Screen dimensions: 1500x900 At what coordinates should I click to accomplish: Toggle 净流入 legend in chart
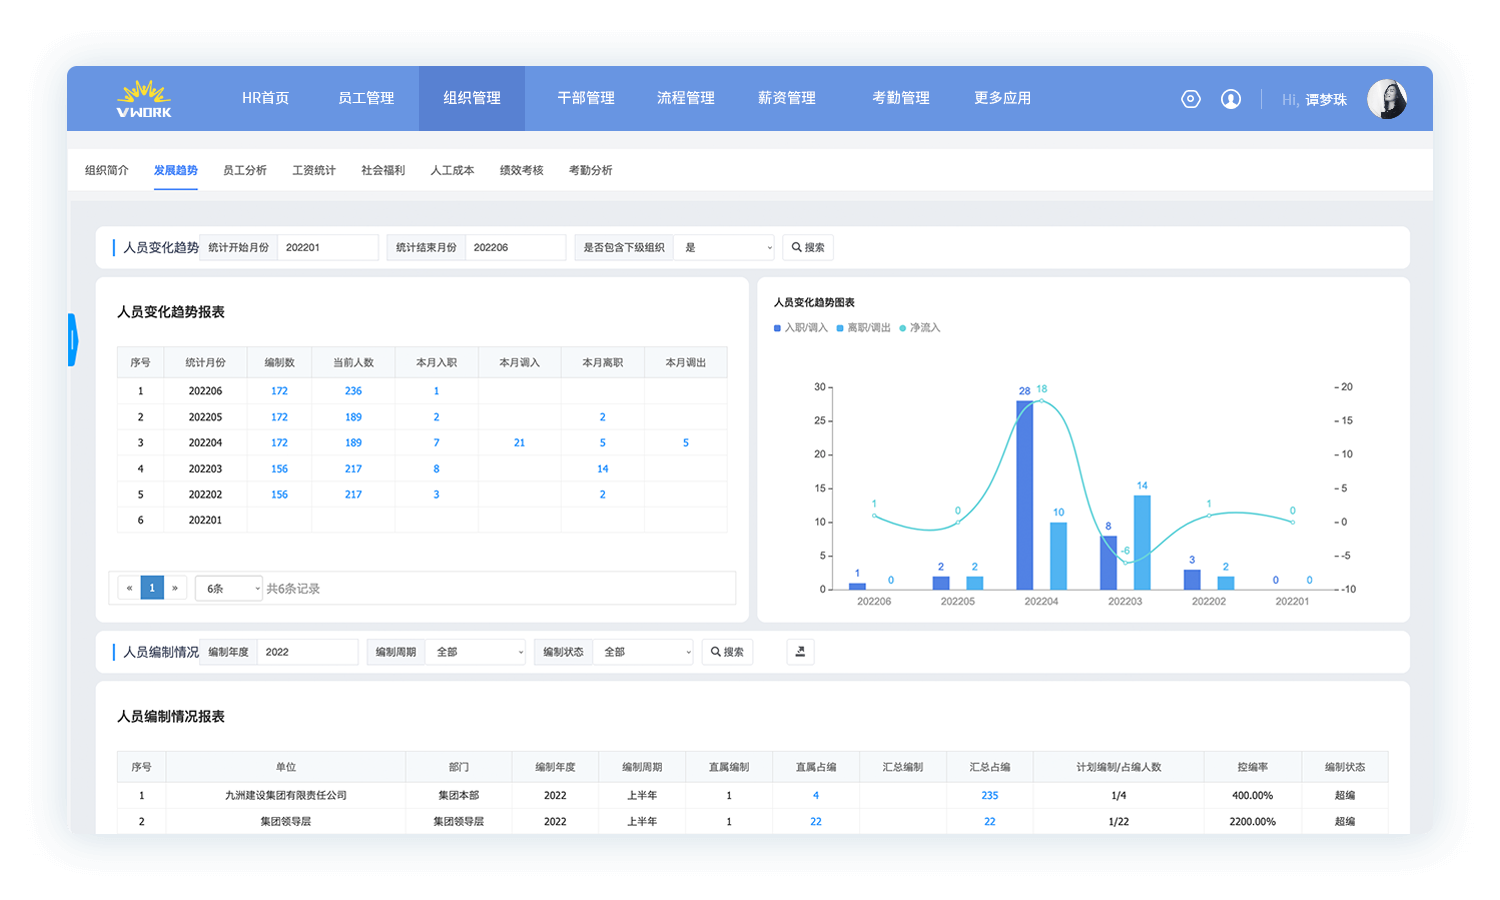point(920,328)
